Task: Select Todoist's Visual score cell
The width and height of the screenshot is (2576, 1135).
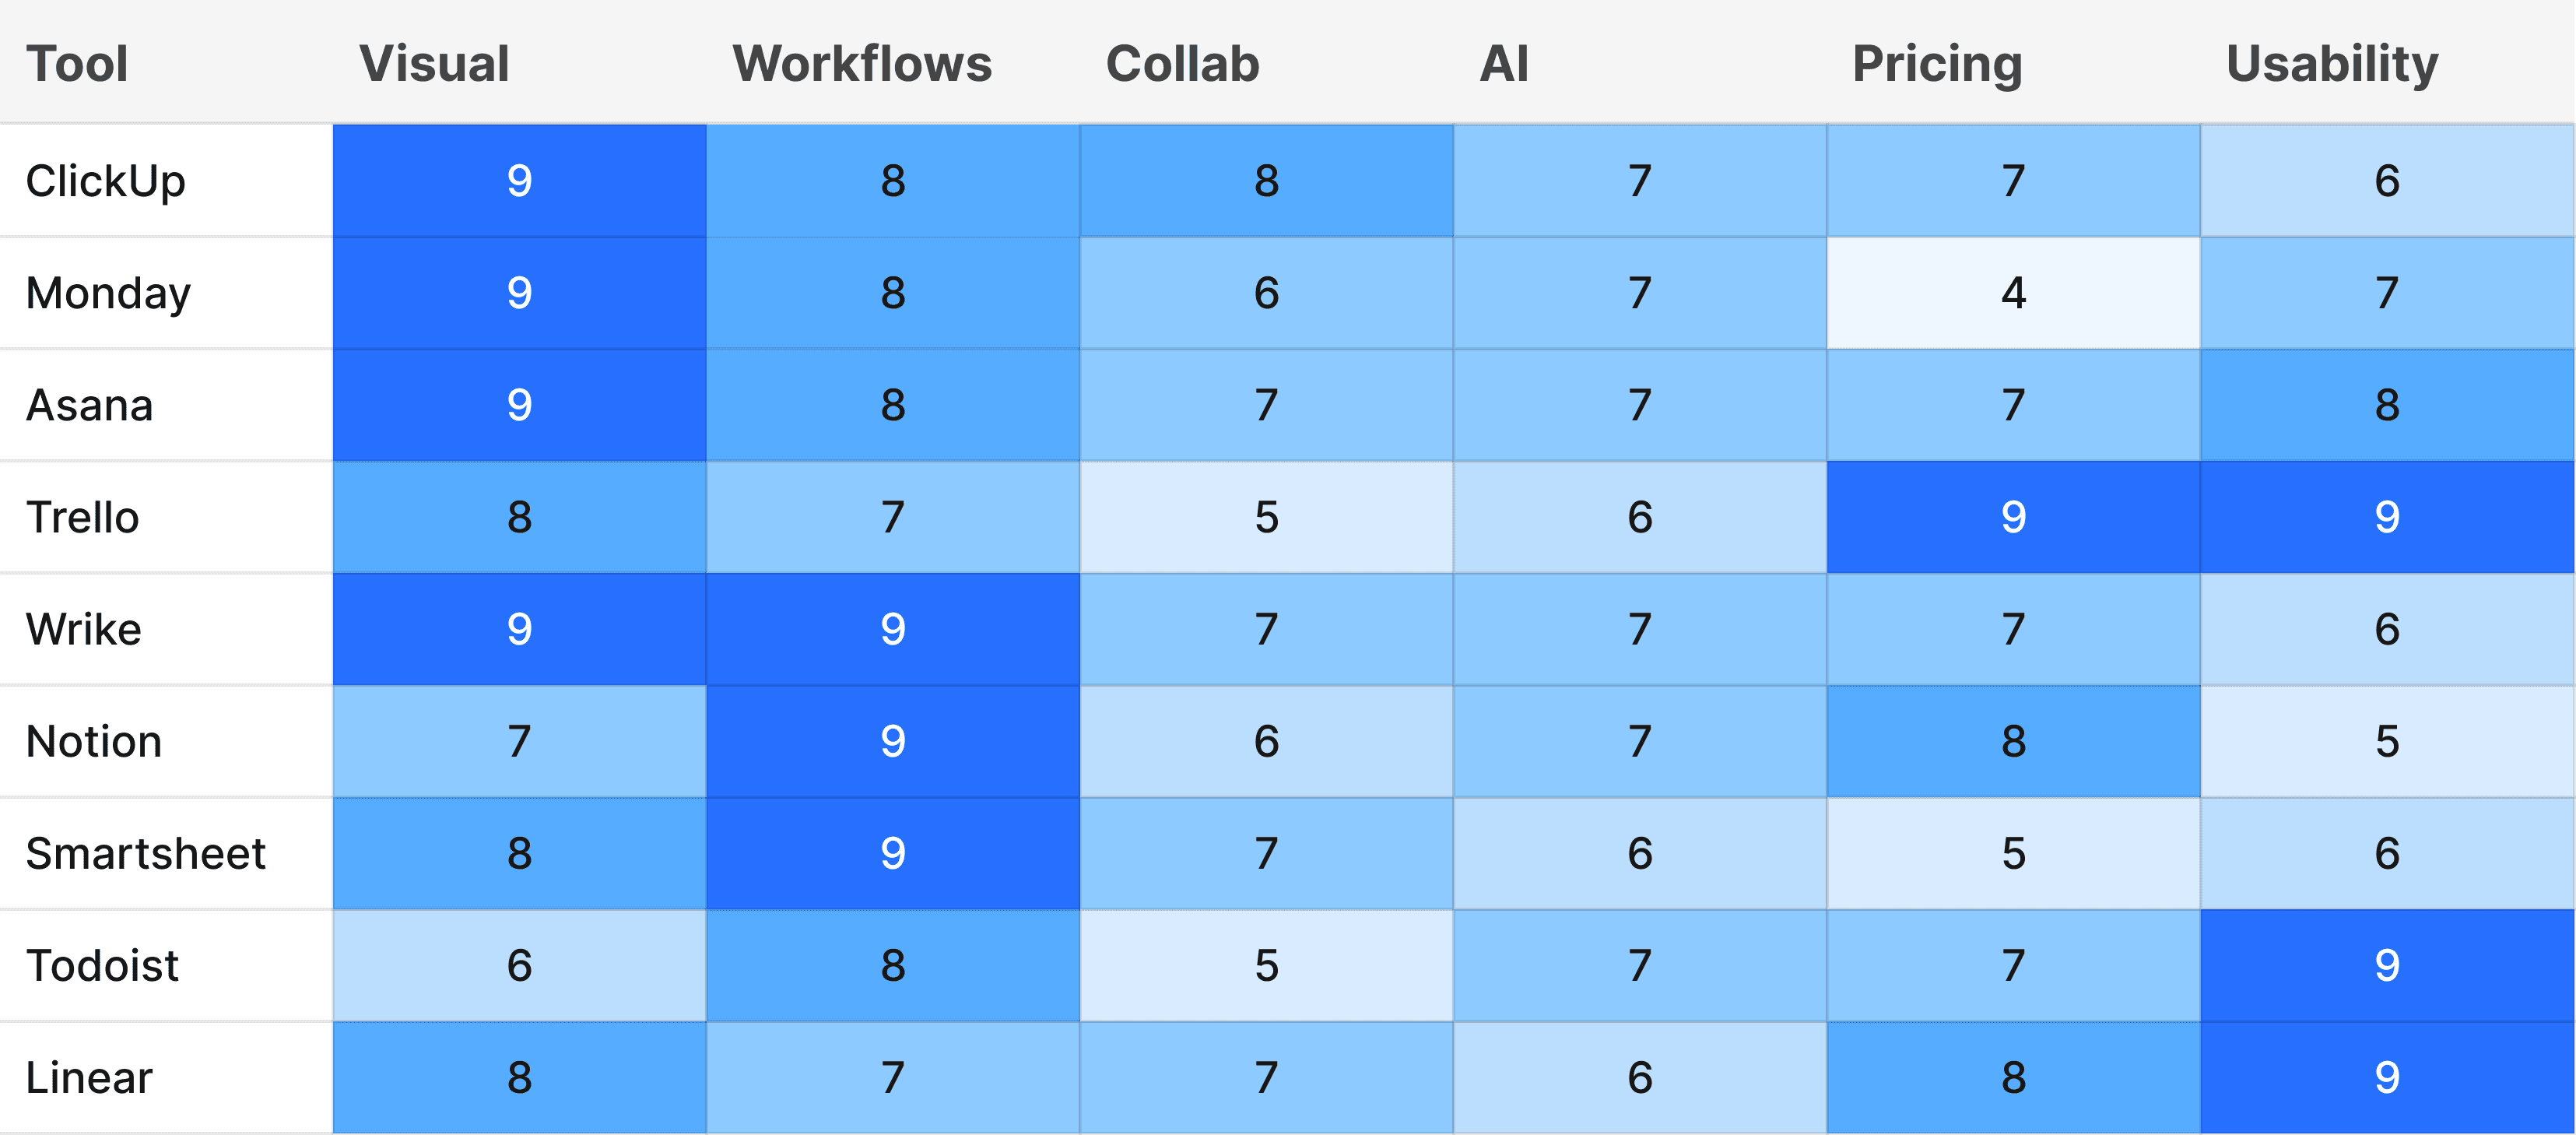Action: point(519,965)
